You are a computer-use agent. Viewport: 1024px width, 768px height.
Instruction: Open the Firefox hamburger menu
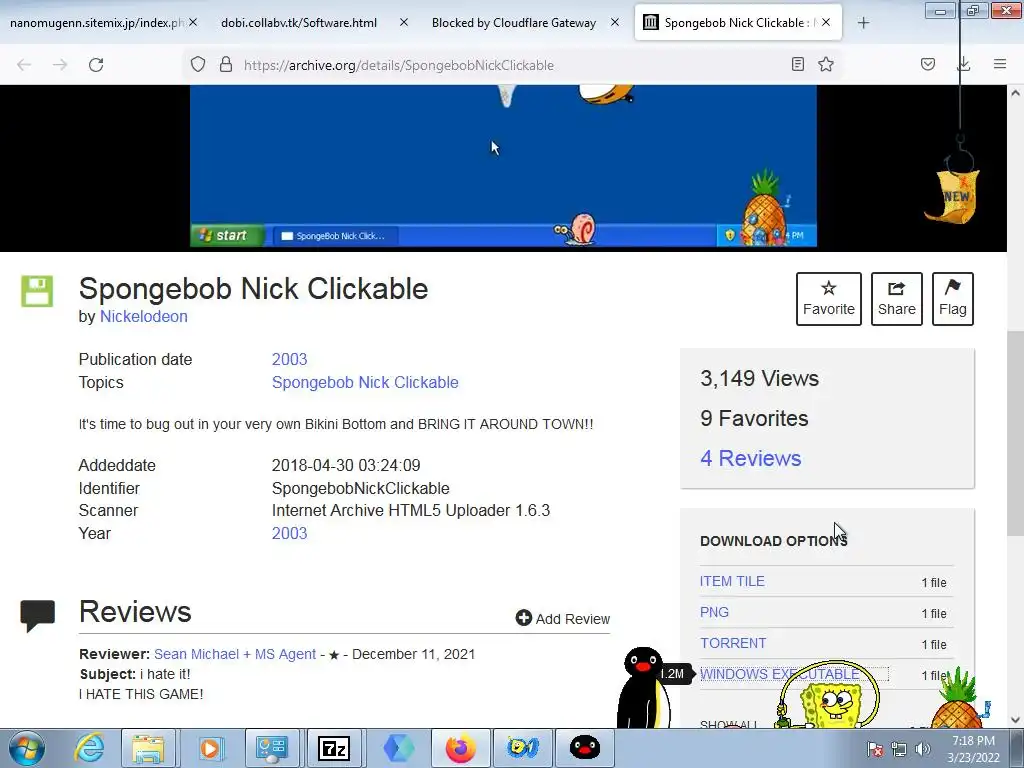1000,65
